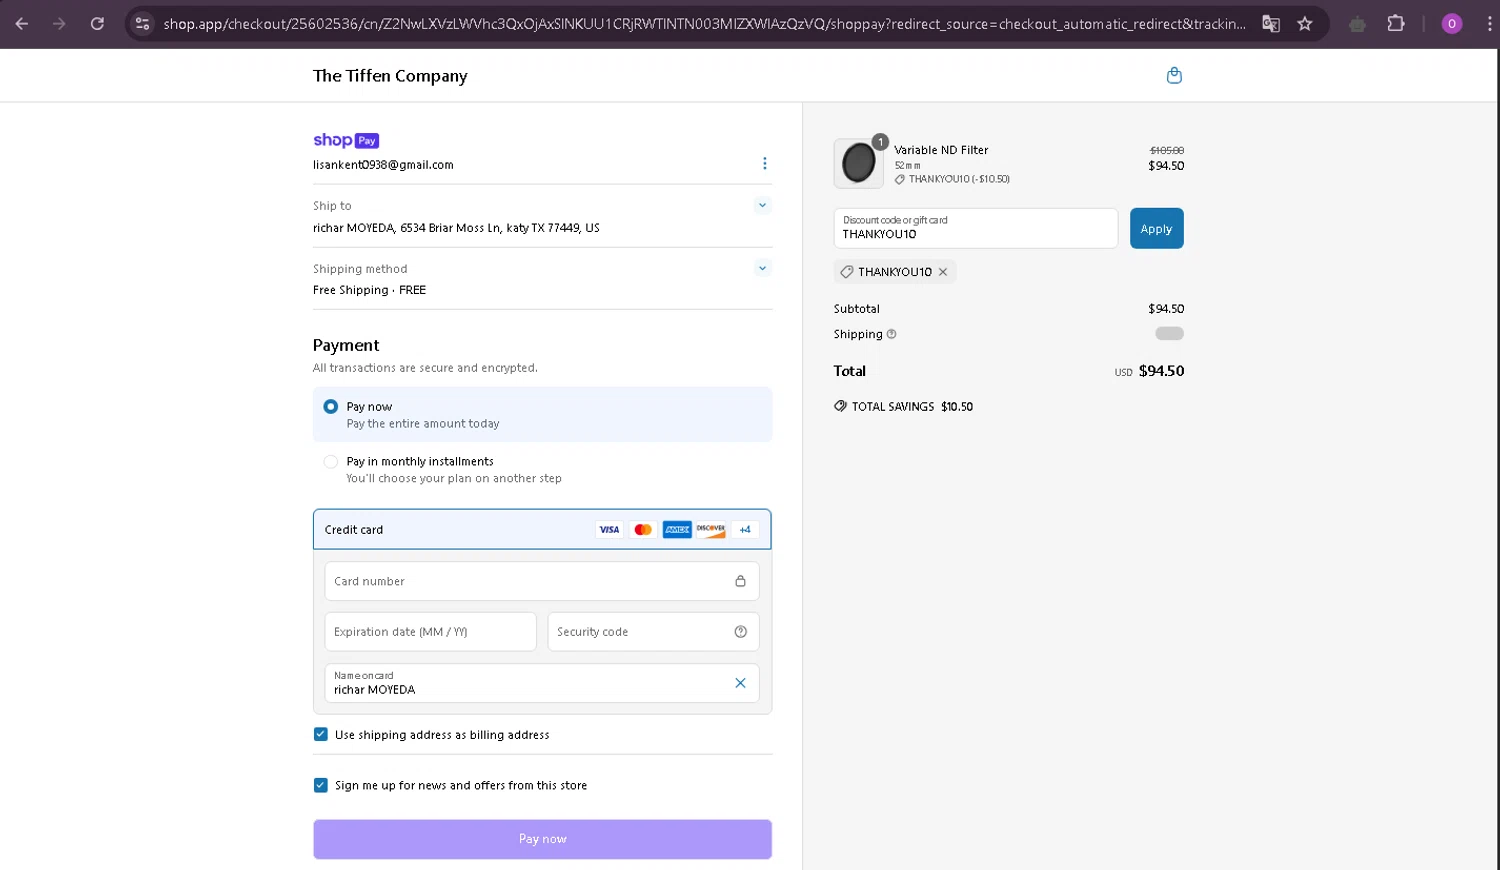Image resolution: width=1500 pixels, height=870 pixels.
Task: Click the Discover card logo
Action: click(x=711, y=529)
